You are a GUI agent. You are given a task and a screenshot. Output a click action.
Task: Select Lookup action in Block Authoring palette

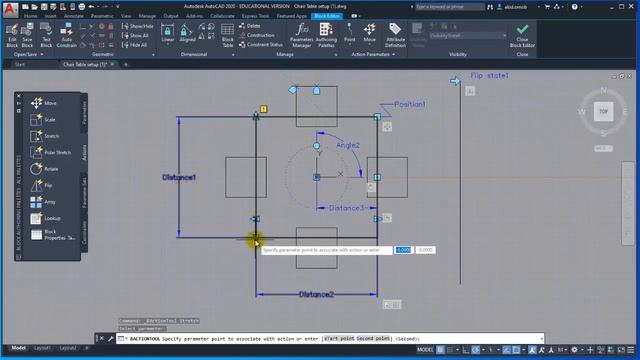pos(45,218)
